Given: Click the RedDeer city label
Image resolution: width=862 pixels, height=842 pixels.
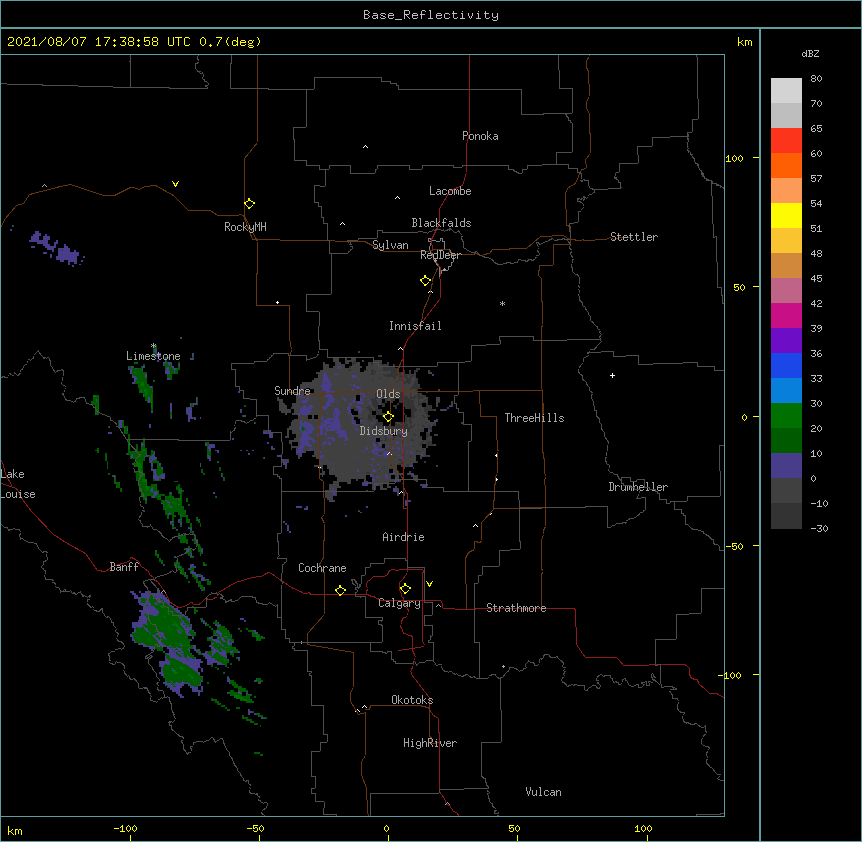Looking at the screenshot, I should tap(440, 255).
